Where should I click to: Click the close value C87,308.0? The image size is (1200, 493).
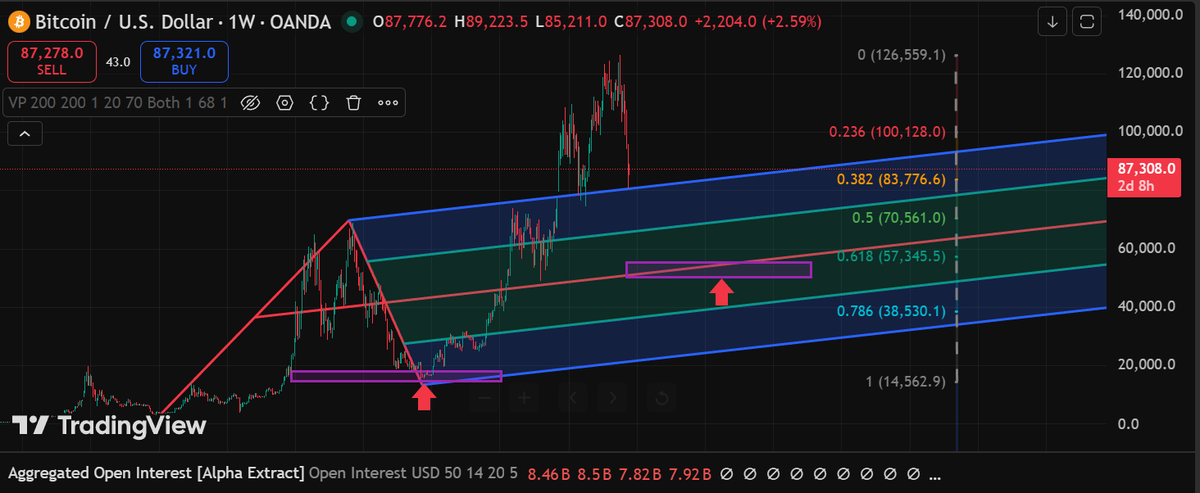coord(650,21)
